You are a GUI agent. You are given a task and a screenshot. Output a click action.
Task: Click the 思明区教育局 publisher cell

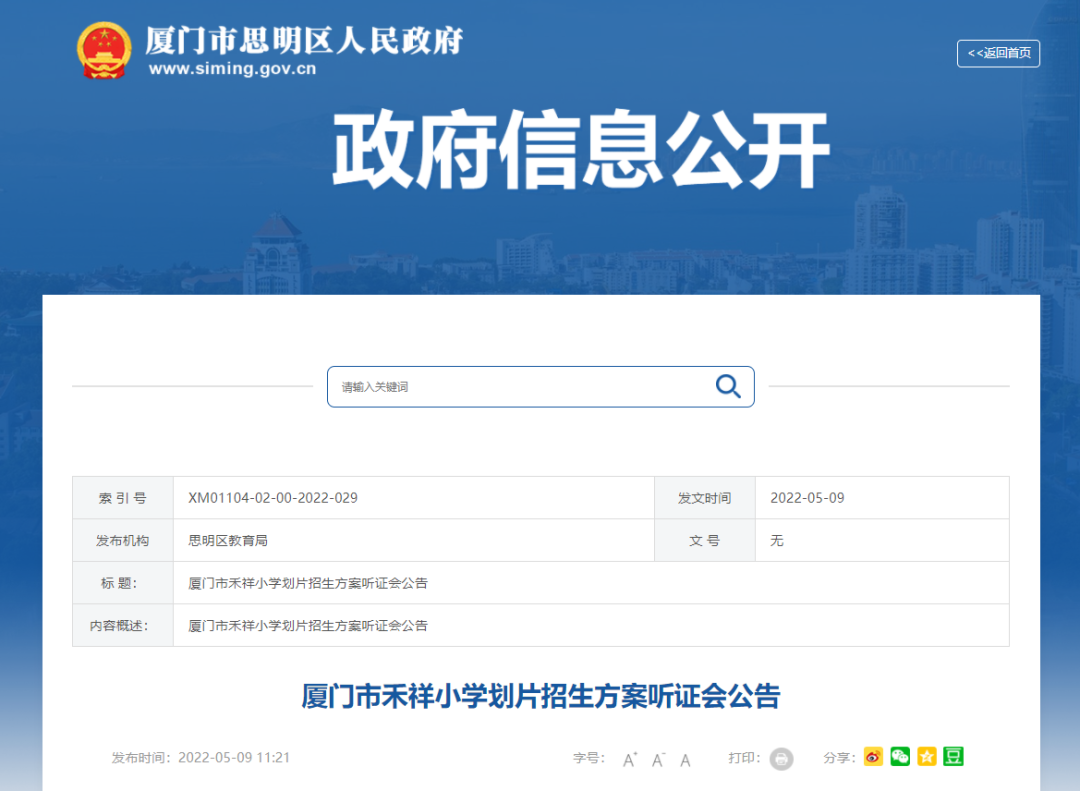228,540
